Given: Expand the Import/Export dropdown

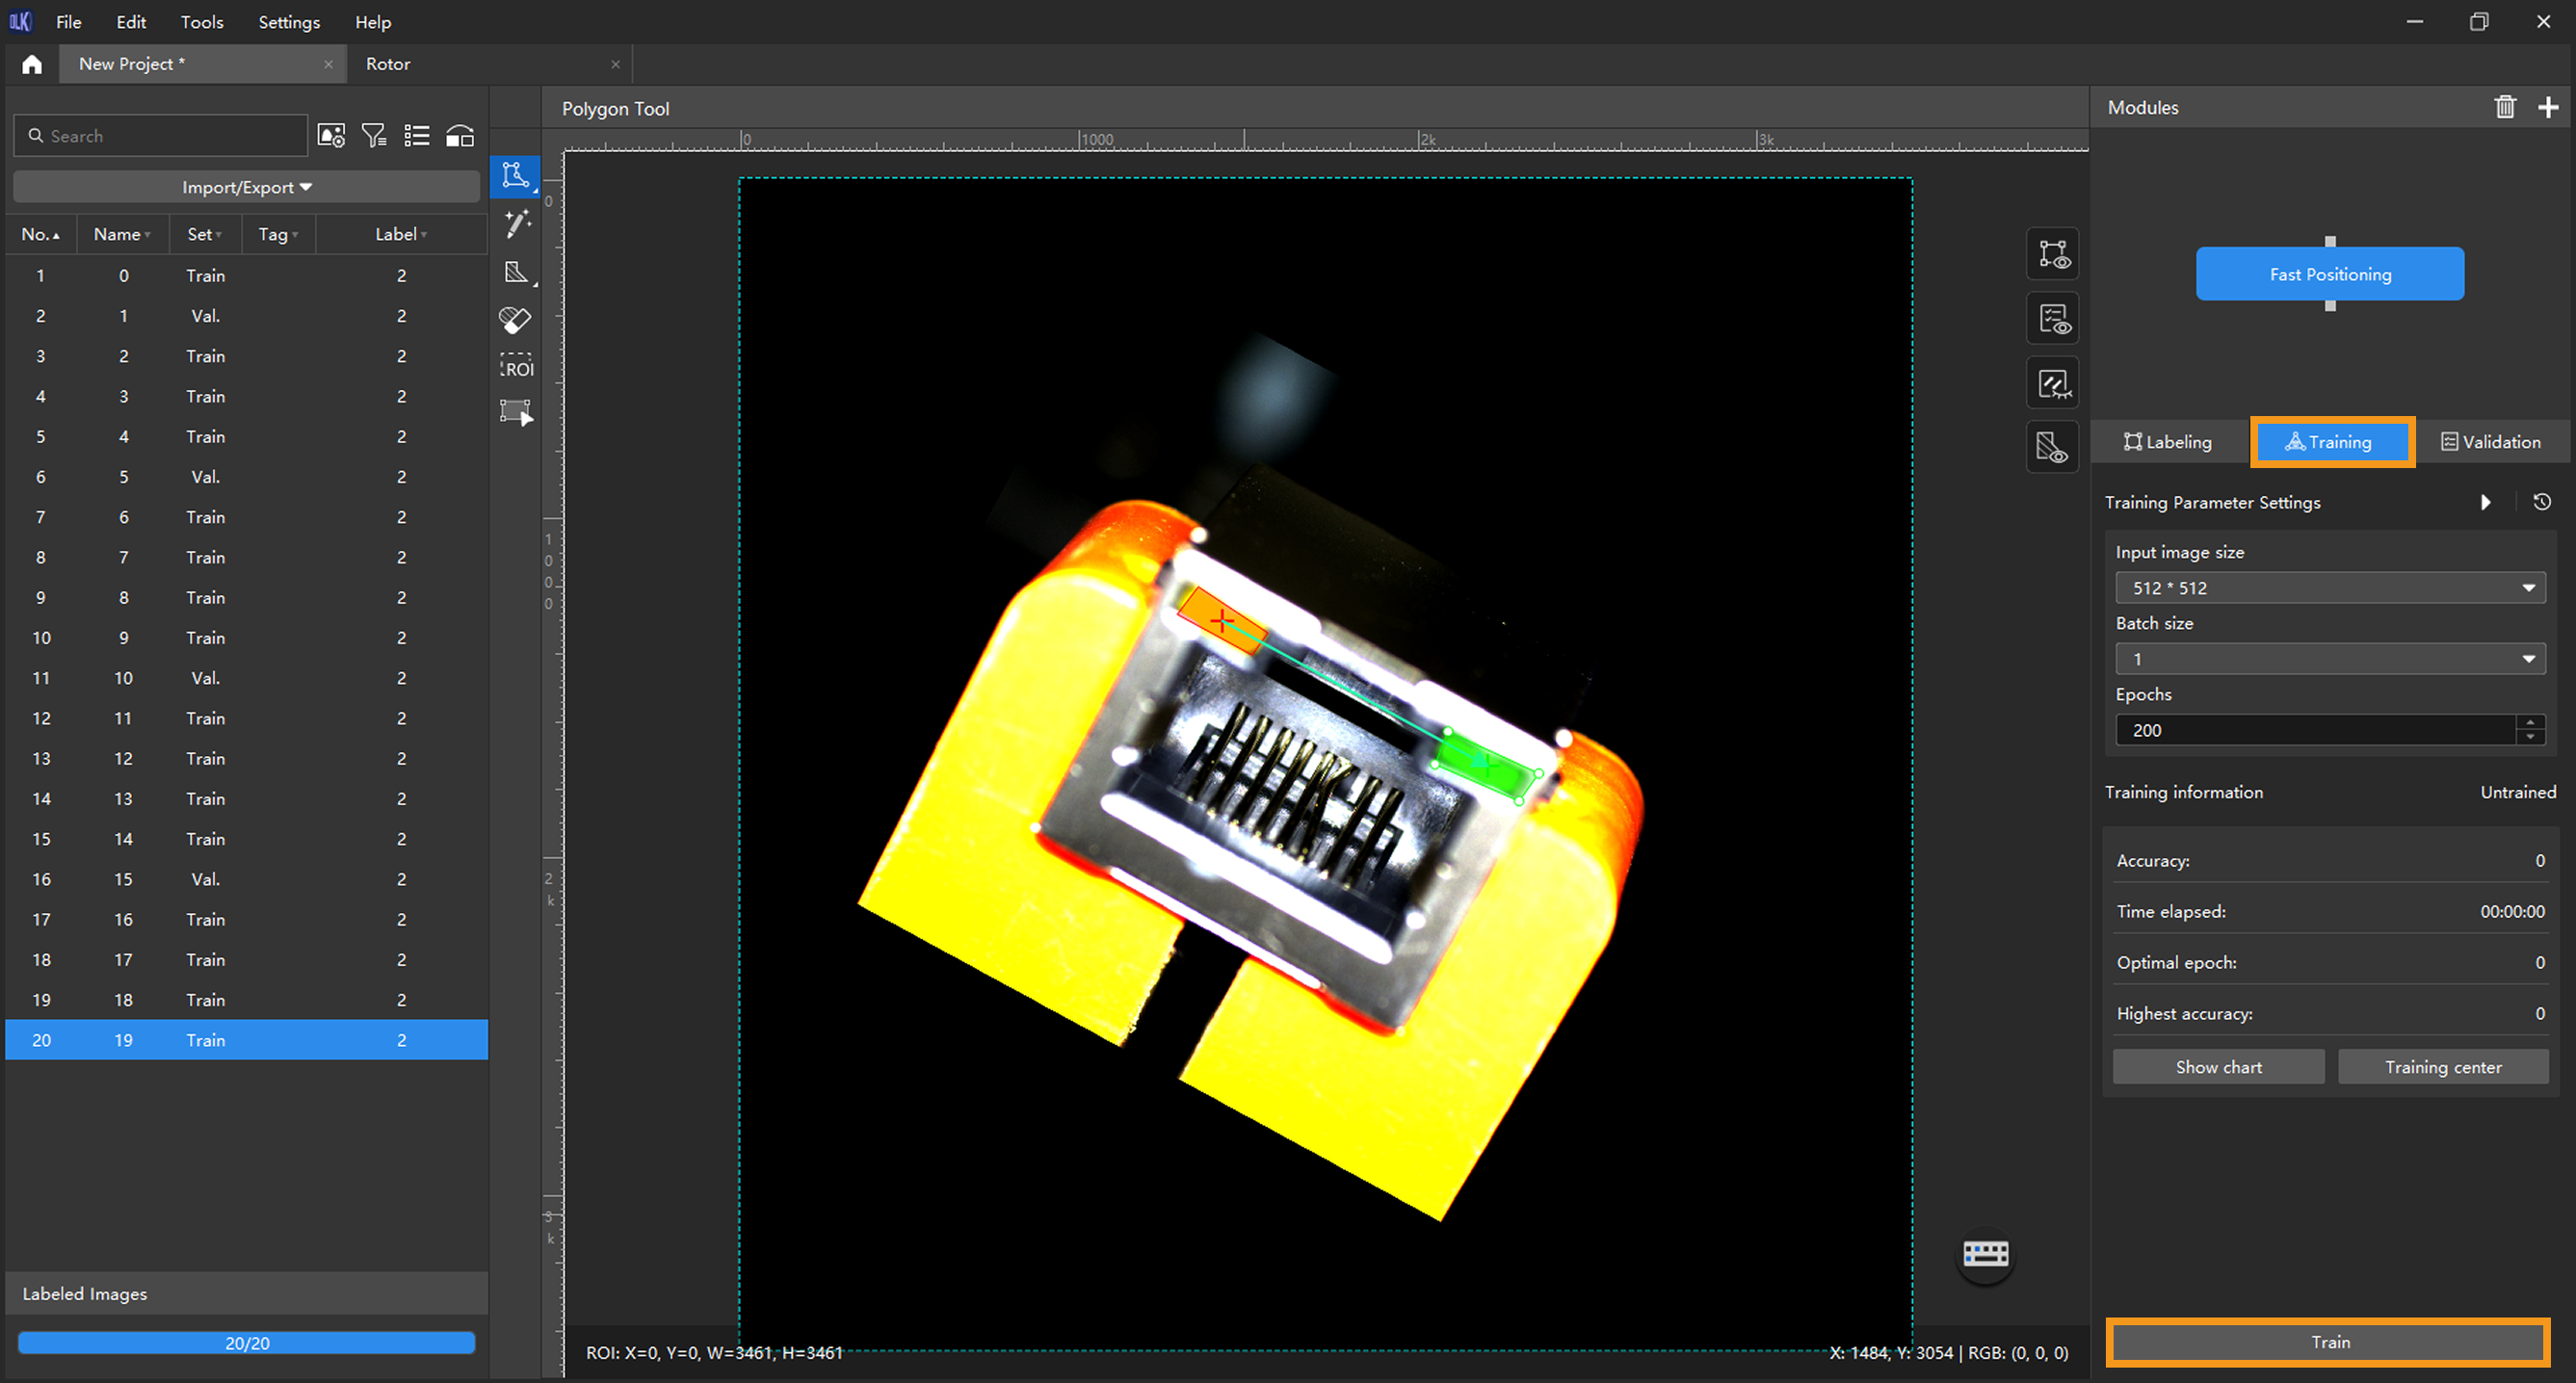Looking at the screenshot, I should (x=246, y=187).
